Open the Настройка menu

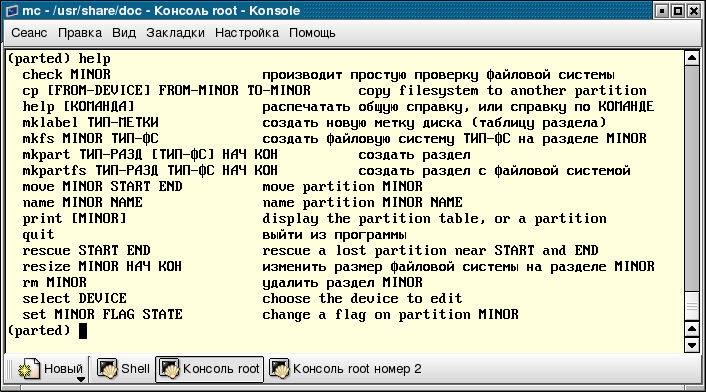pos(247,33)
